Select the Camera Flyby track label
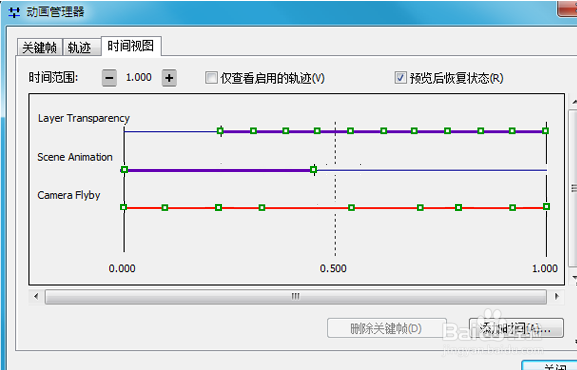 pyautogui.click(x=68, y=195)
